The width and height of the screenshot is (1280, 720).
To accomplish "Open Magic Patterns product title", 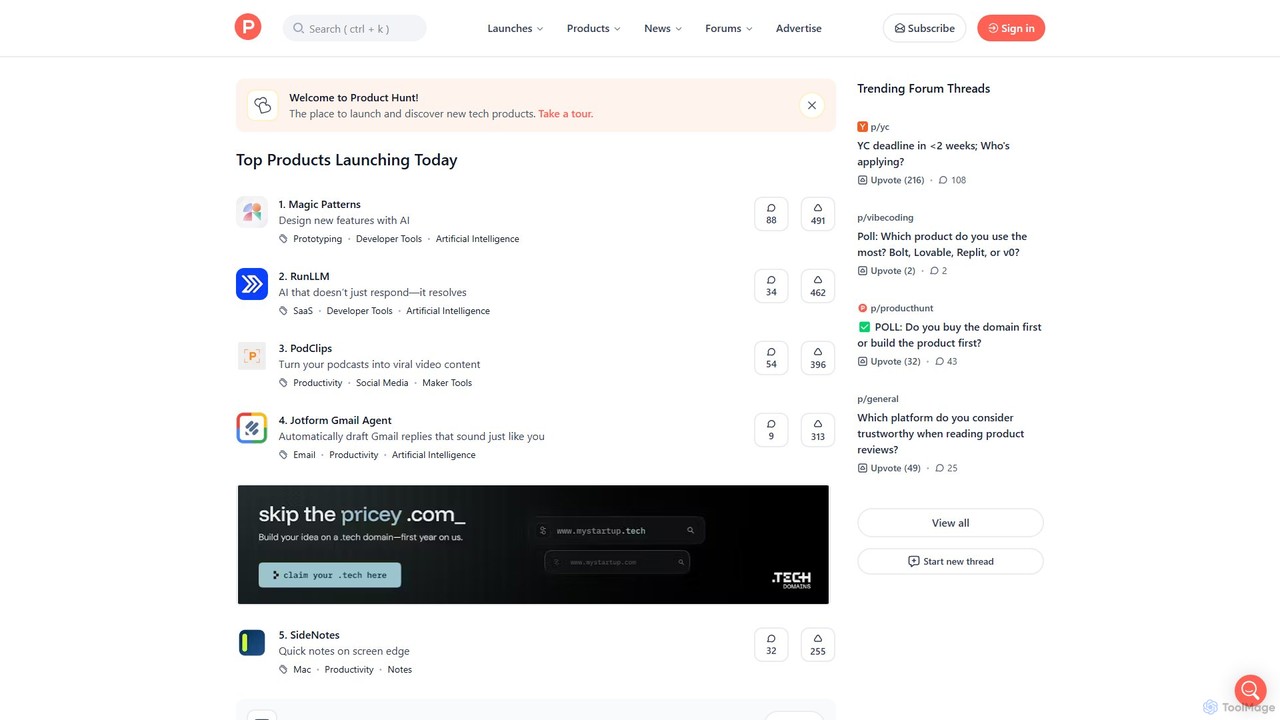I will 319,204.
